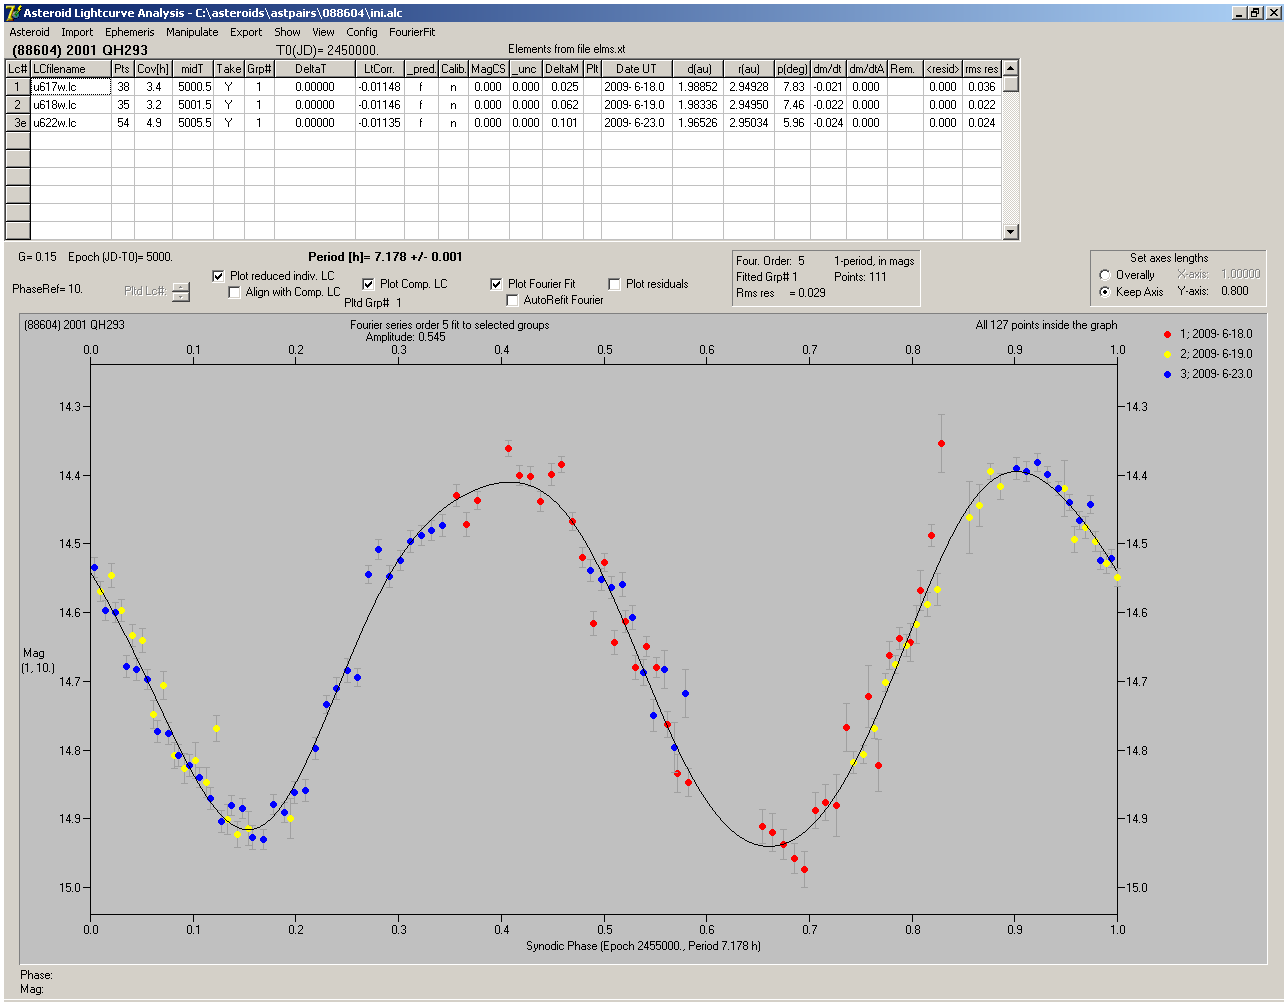1288x1002 pixels.
Task: Click the Pltd Lc# spinner control
Action: (x=180, y=292)
